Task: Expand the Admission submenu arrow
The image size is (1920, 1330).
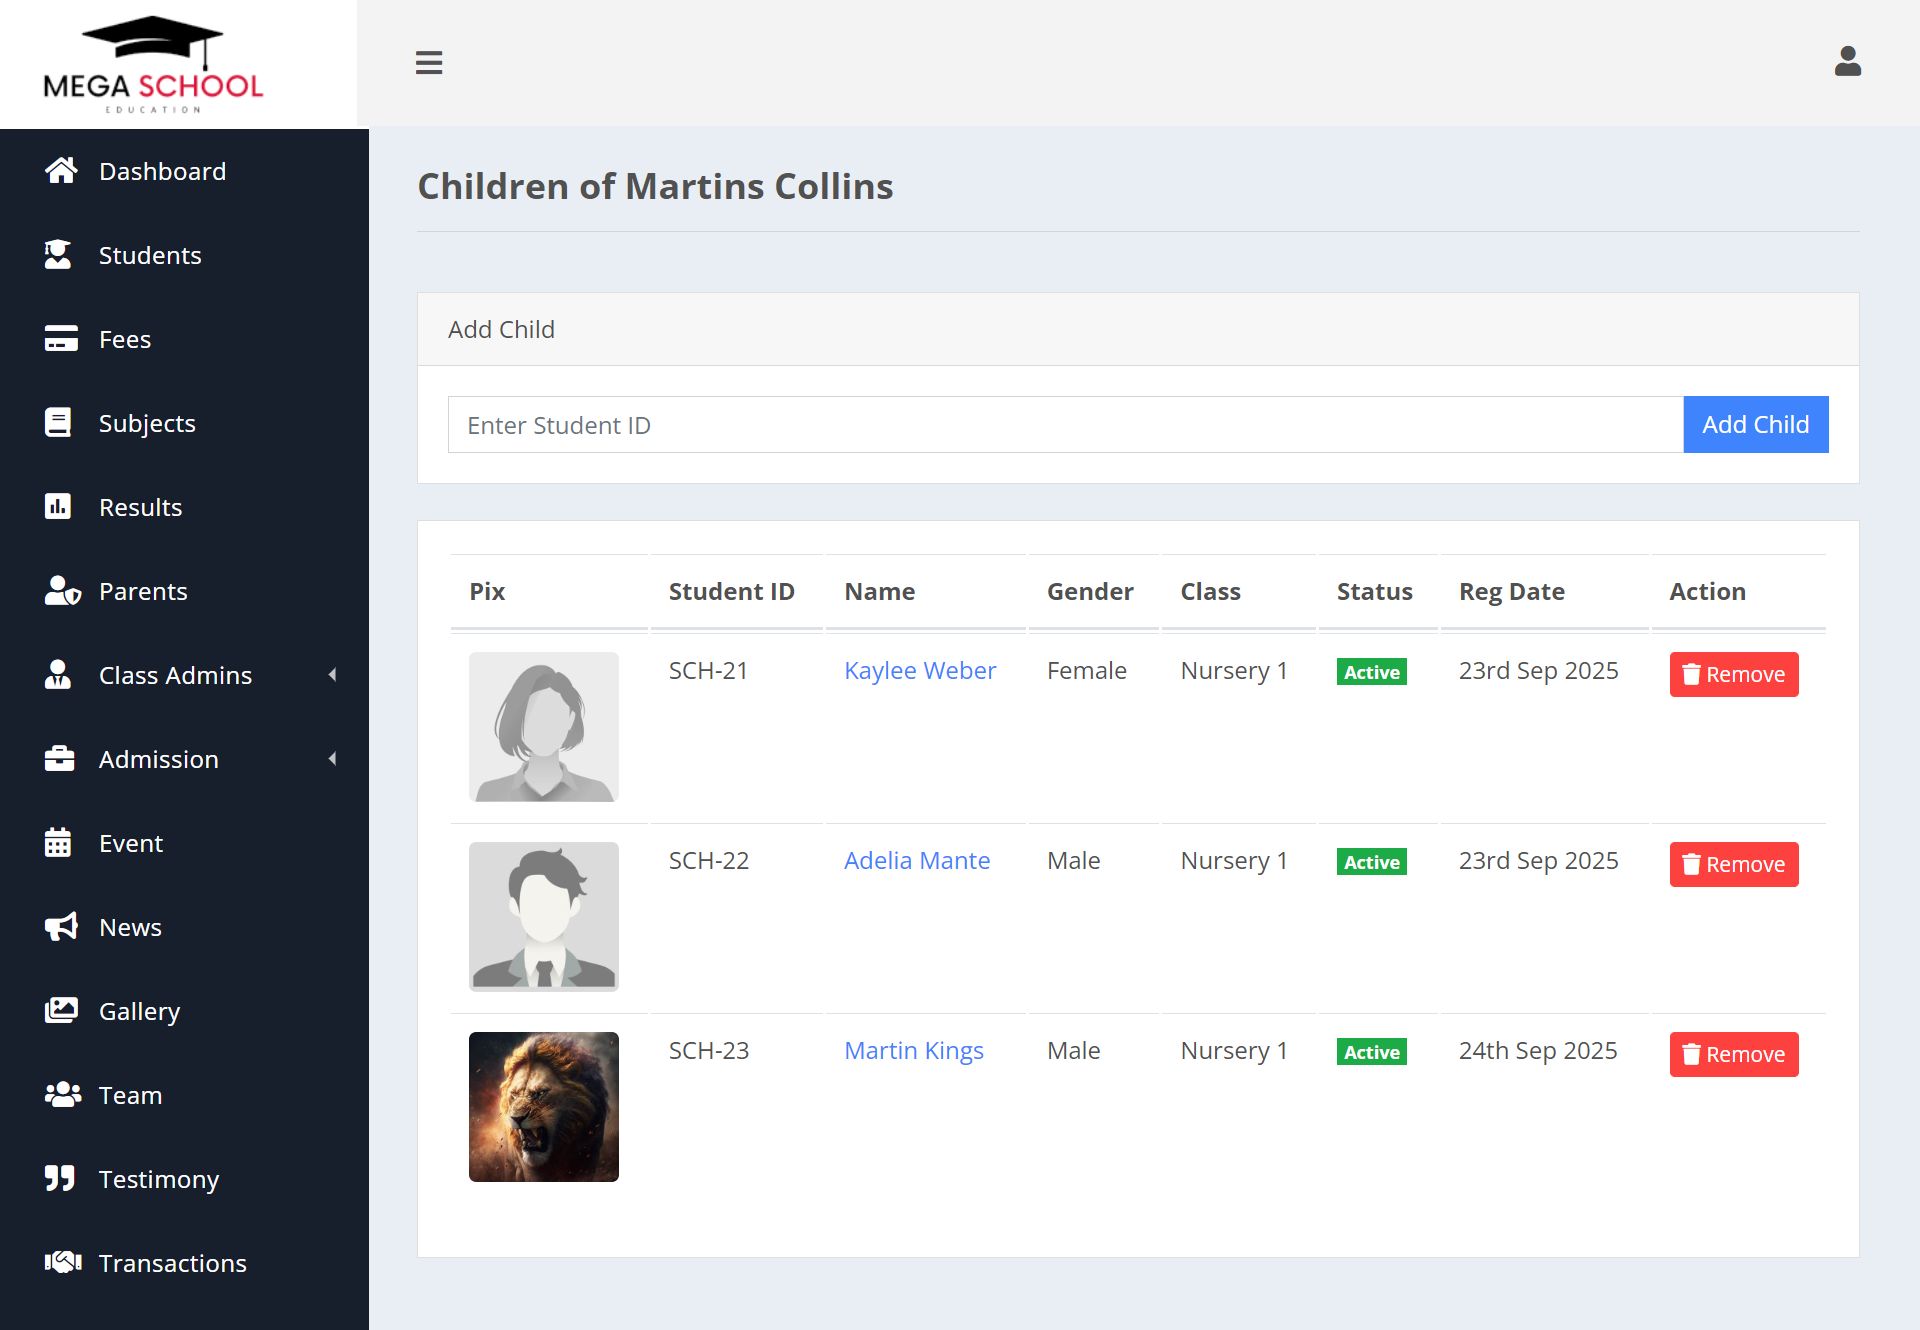Action: (332, 759)
